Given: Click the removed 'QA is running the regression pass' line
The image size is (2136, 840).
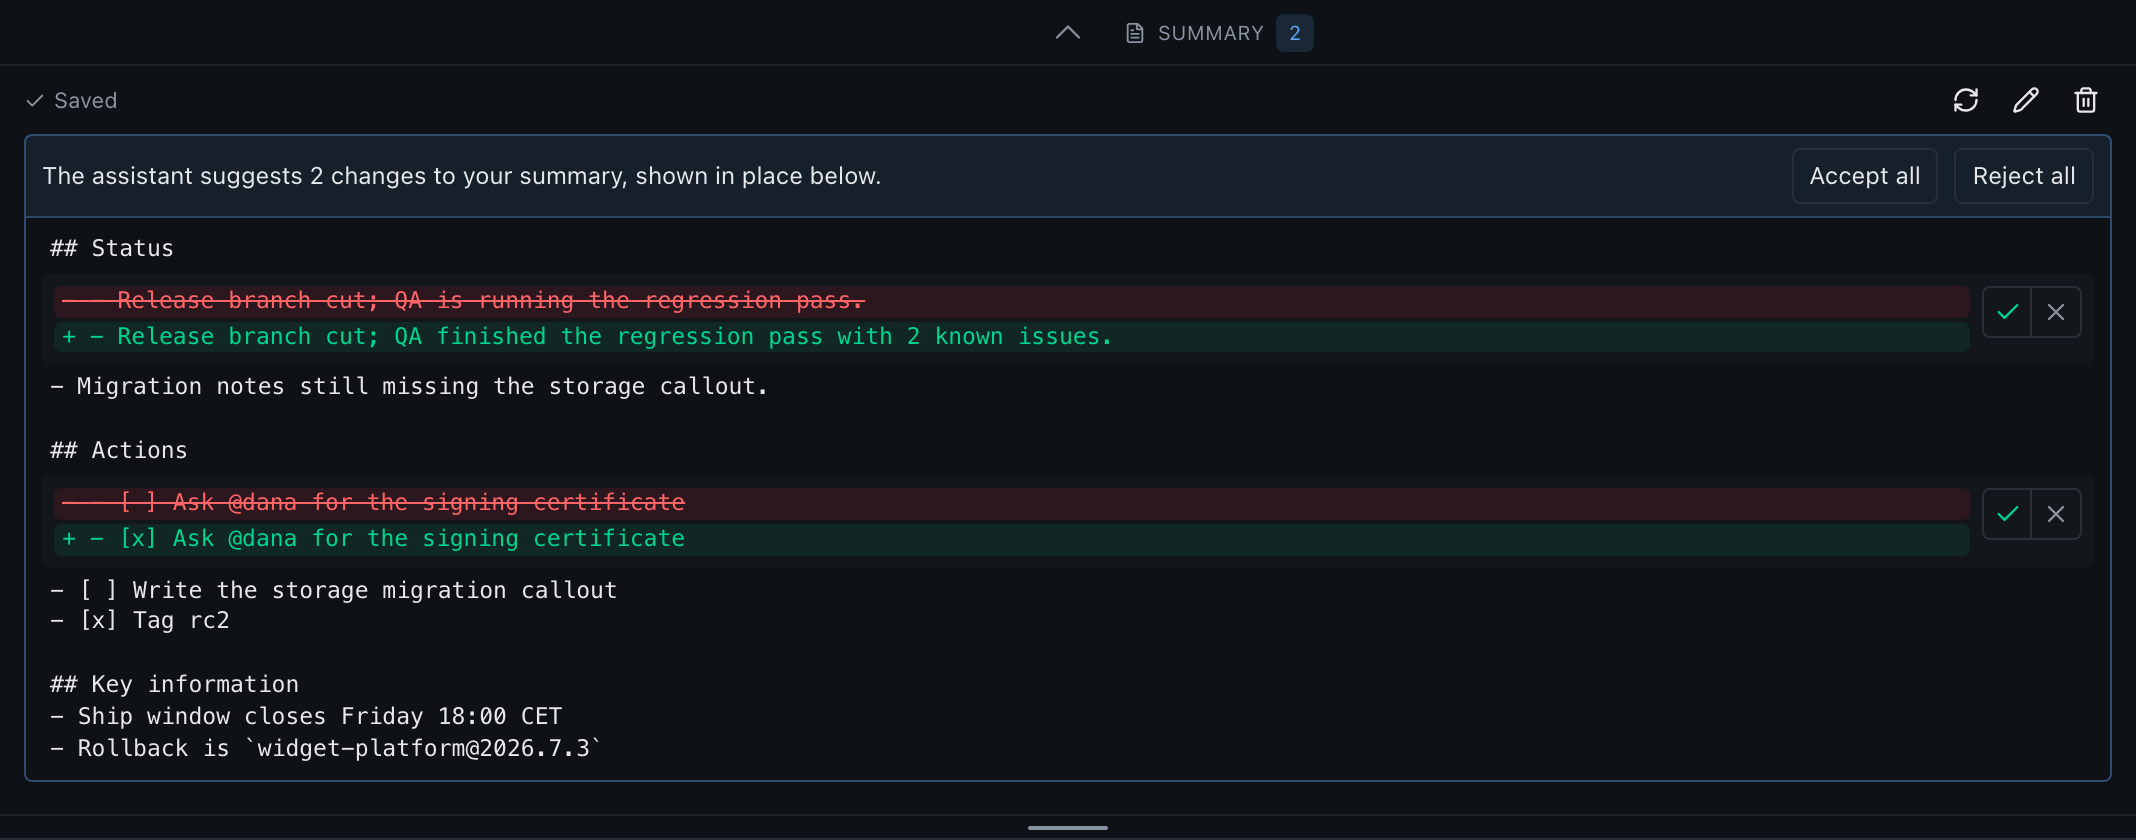Looking at the screenshot, I should coord(1012,301).
